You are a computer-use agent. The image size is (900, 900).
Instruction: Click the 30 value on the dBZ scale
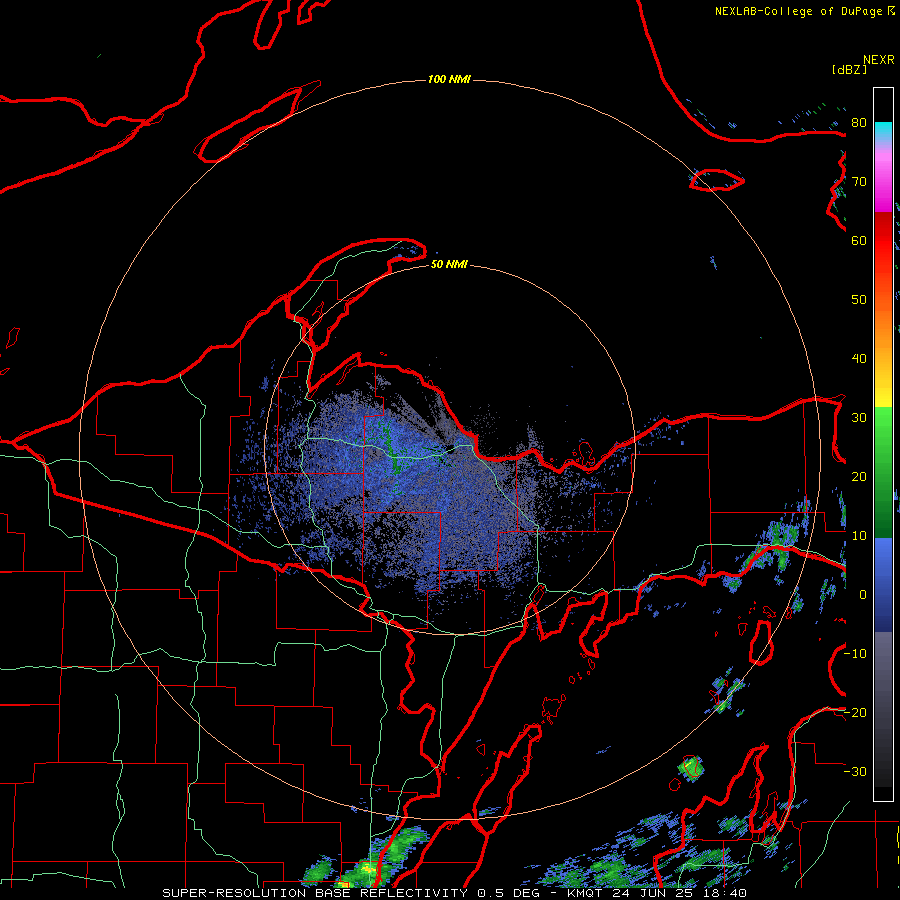[x=859, y=418]
